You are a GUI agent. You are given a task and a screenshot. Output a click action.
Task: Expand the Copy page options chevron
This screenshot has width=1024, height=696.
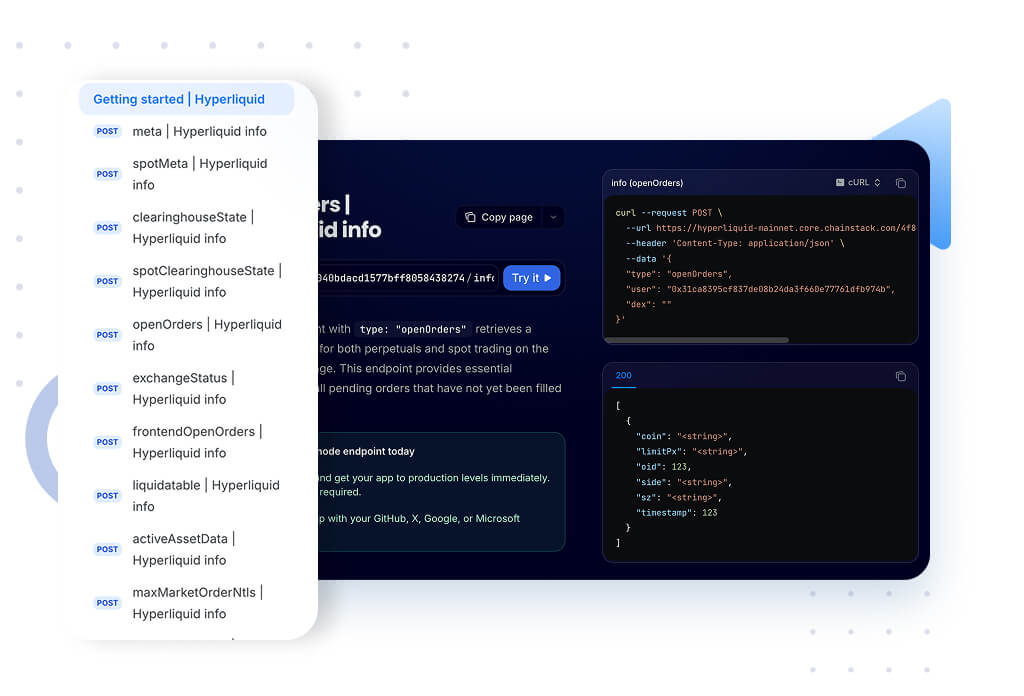(553, 217)
